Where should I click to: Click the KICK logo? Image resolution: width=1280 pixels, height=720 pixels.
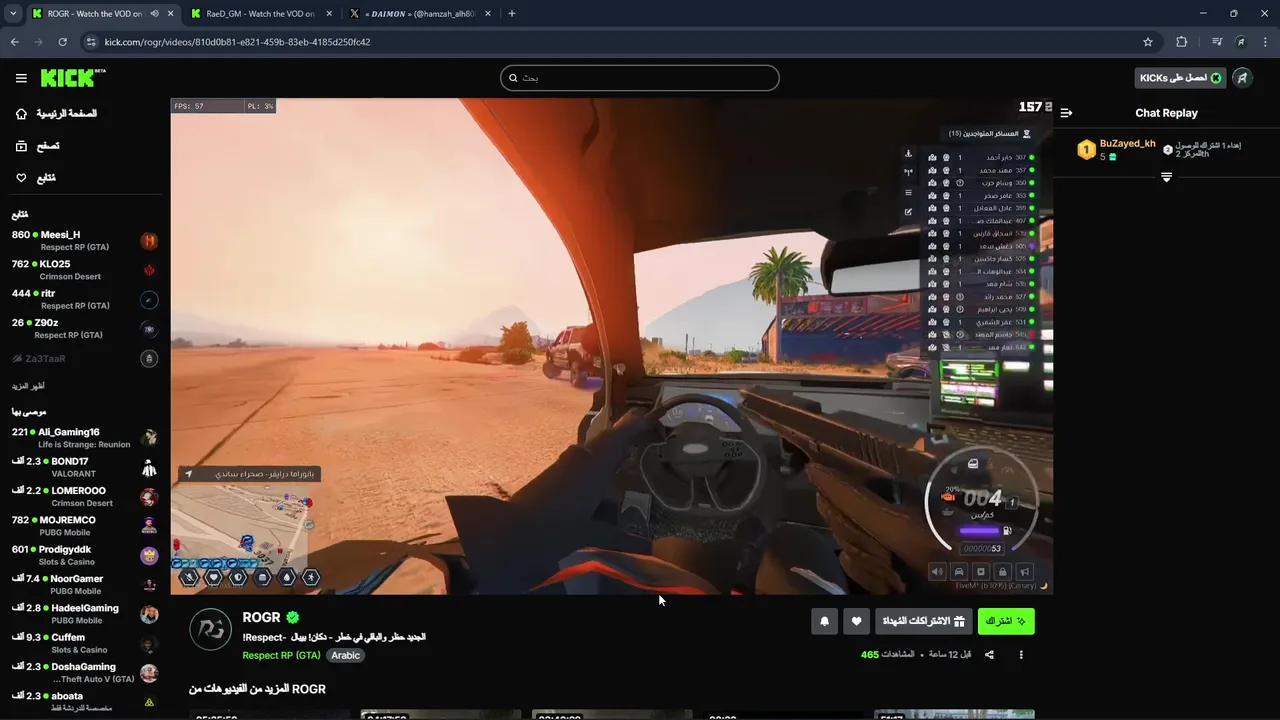pyautogui.click(x=73, y=78)
